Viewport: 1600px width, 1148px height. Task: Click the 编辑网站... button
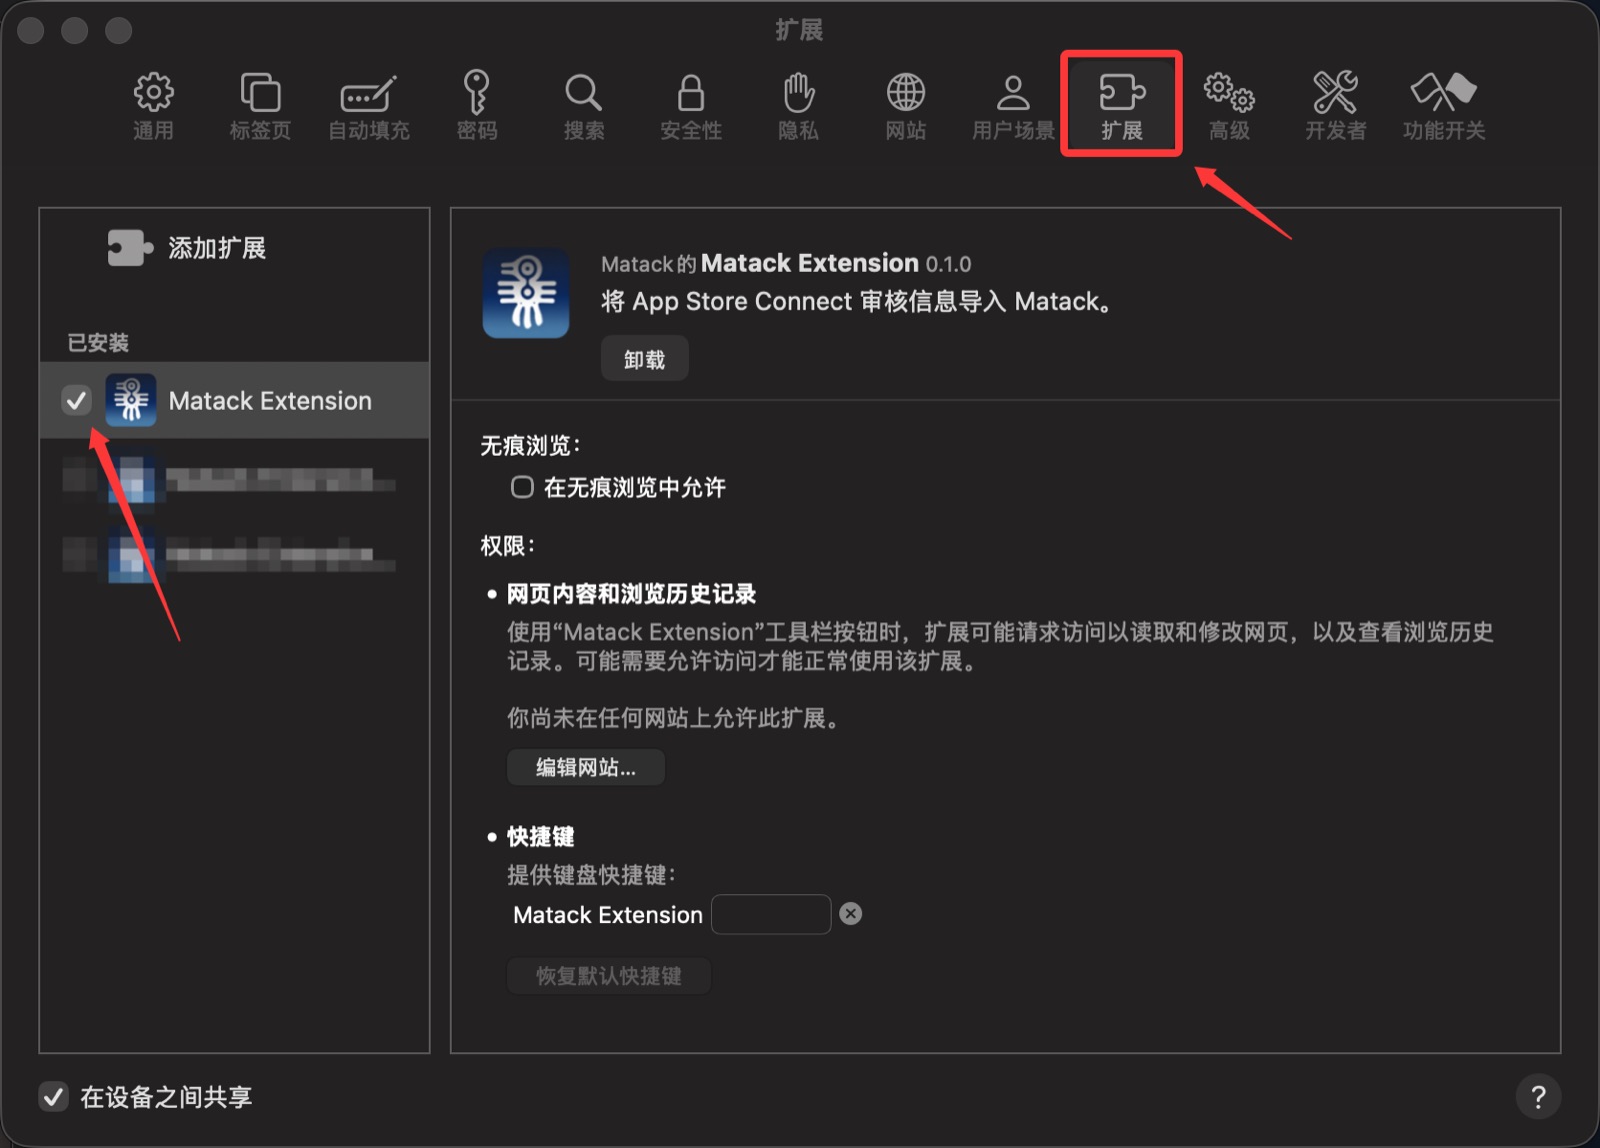(586, 767)
